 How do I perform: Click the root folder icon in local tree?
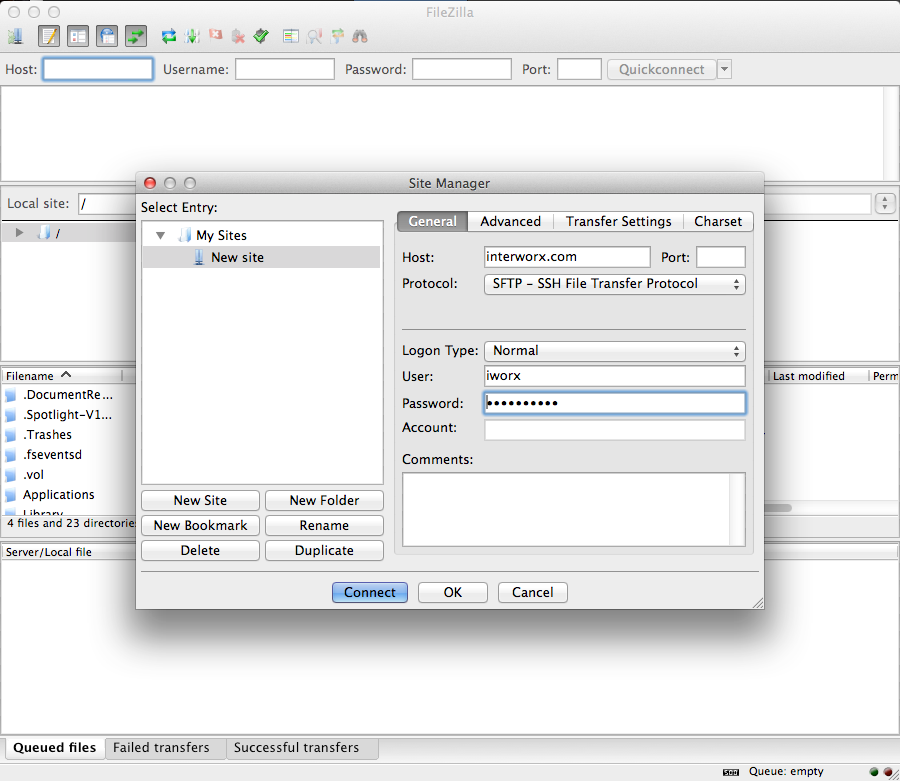44,232
